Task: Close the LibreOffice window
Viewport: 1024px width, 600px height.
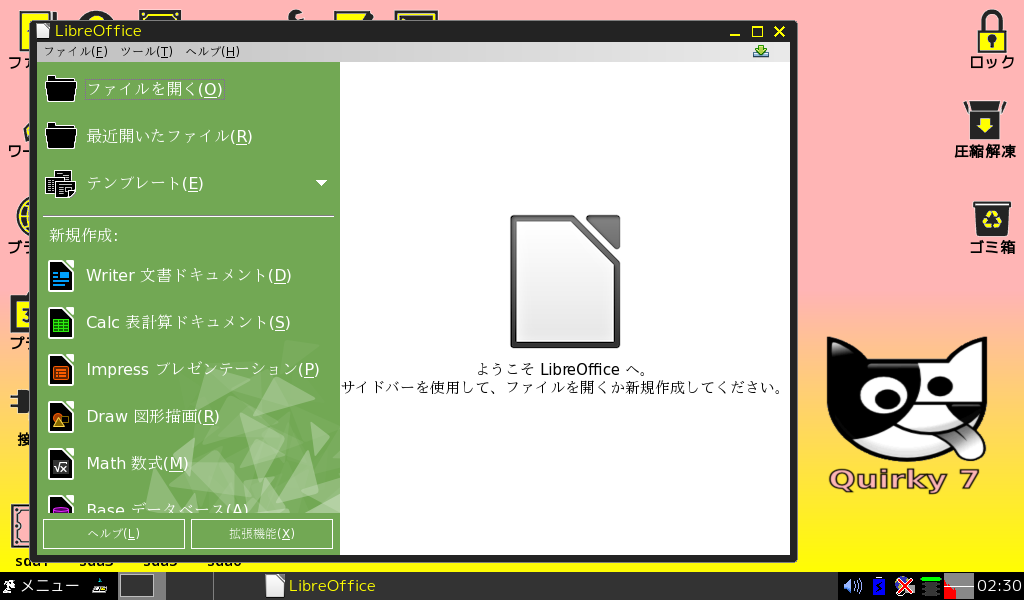Action: click(779, 31)
